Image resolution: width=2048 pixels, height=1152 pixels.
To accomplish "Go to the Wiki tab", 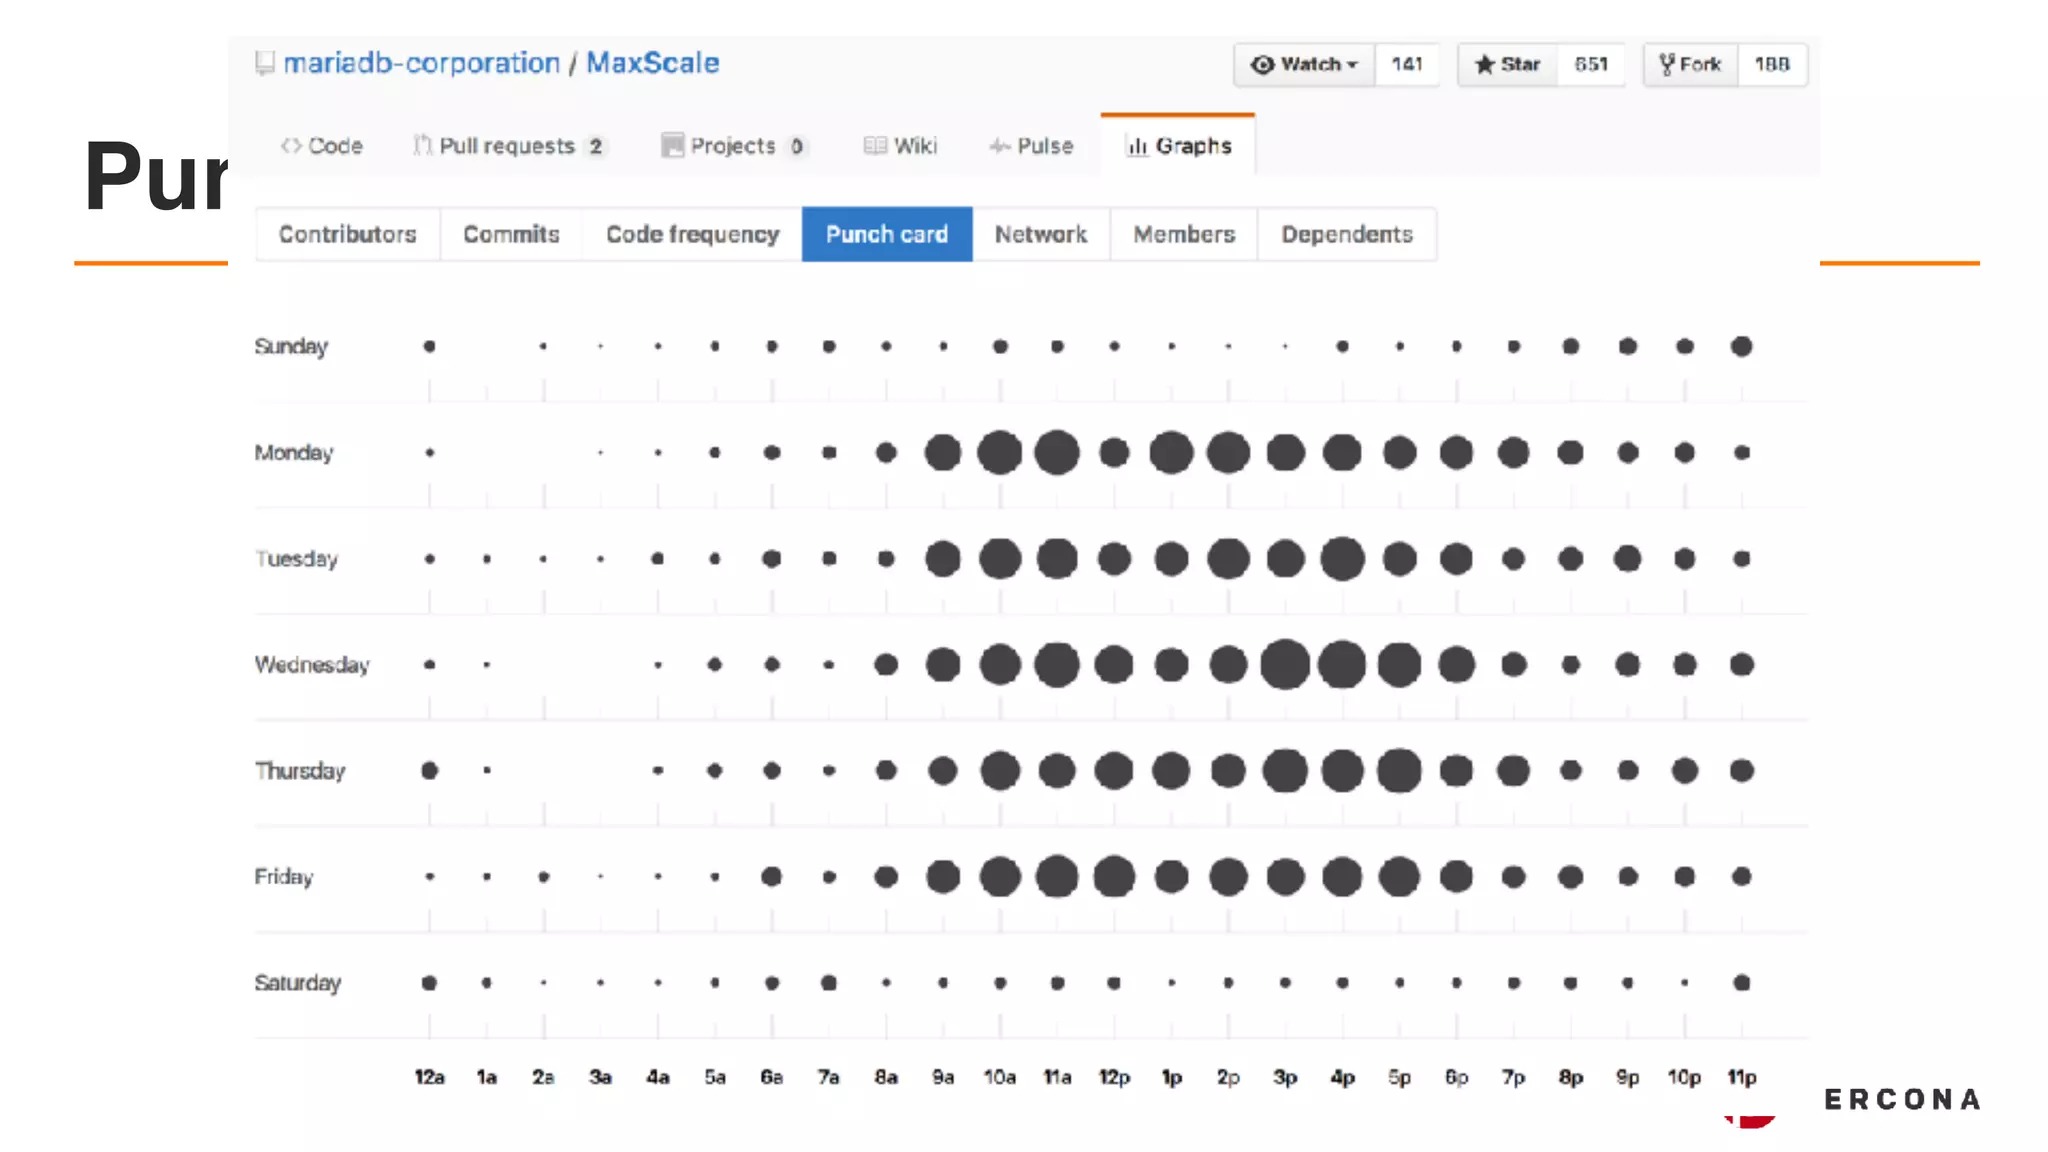I will 900,146.
